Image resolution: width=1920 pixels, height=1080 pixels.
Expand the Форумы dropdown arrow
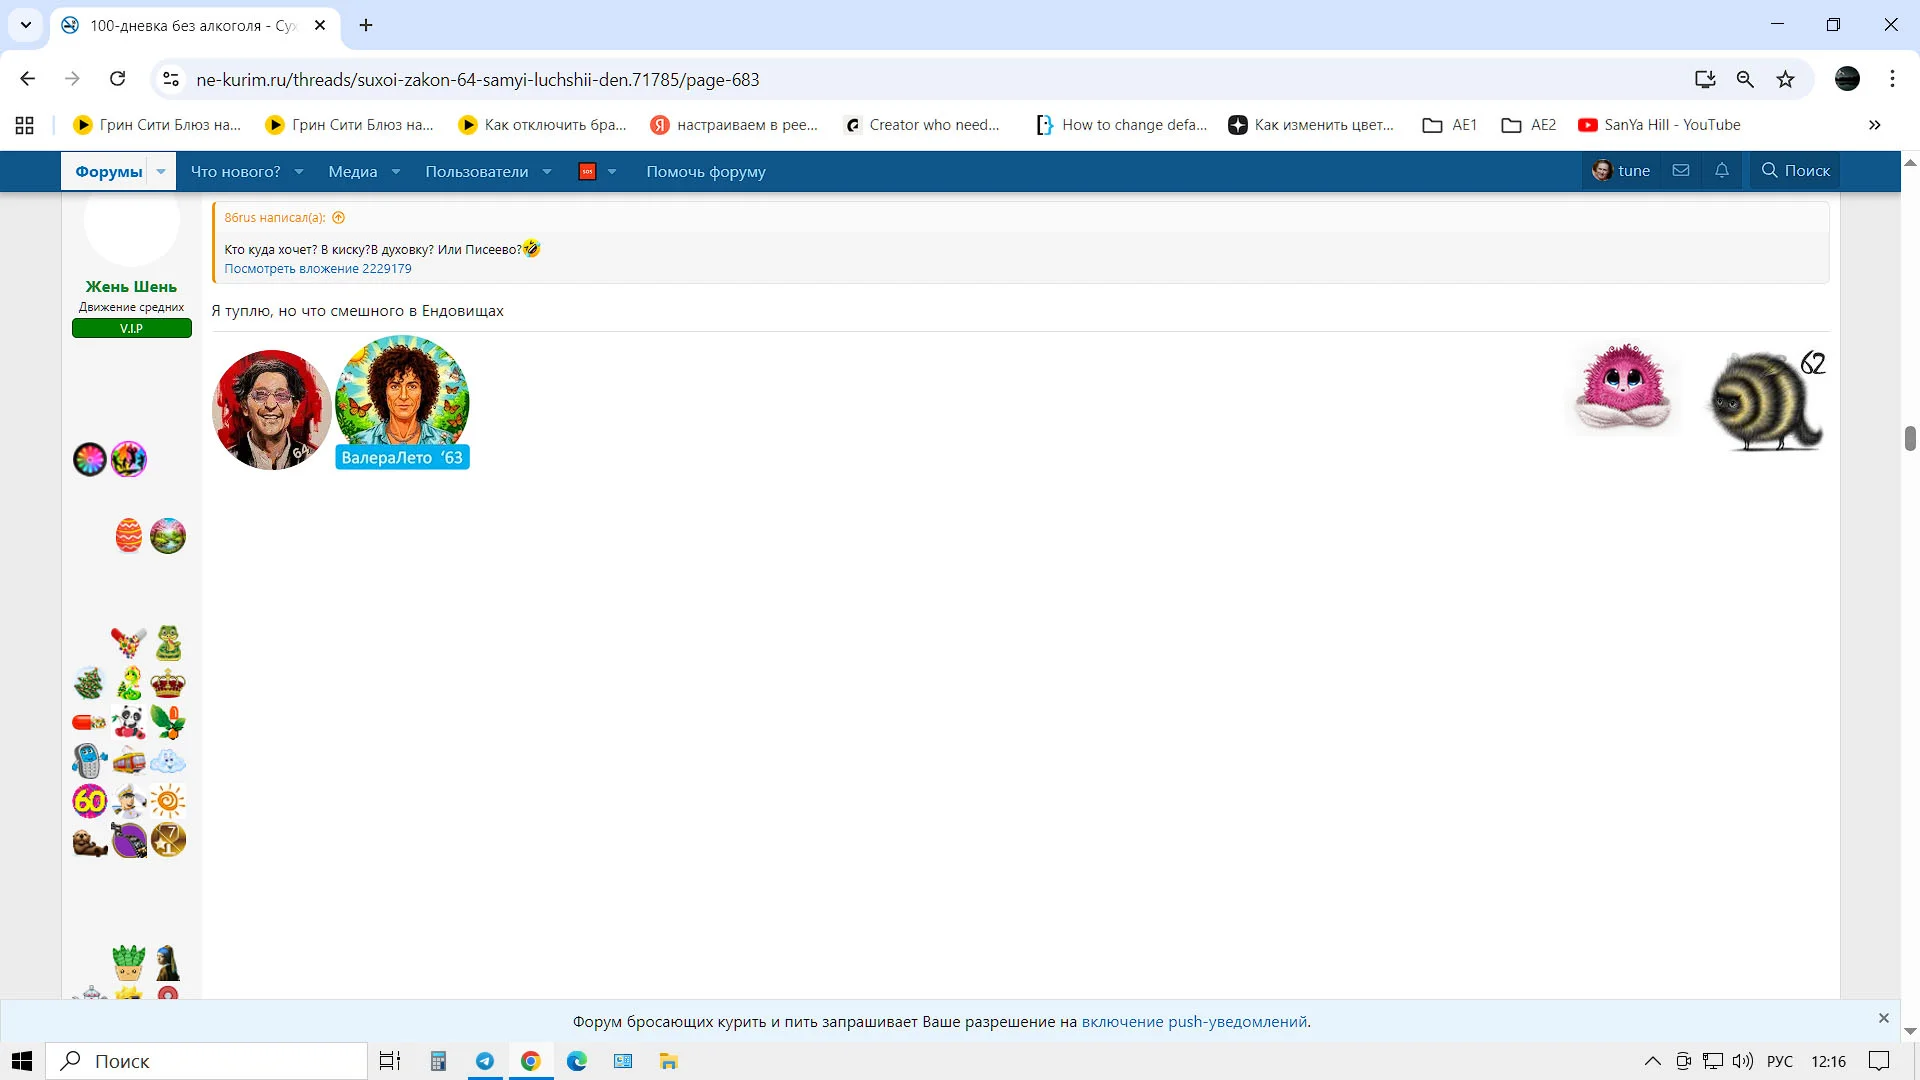(161, 172)
